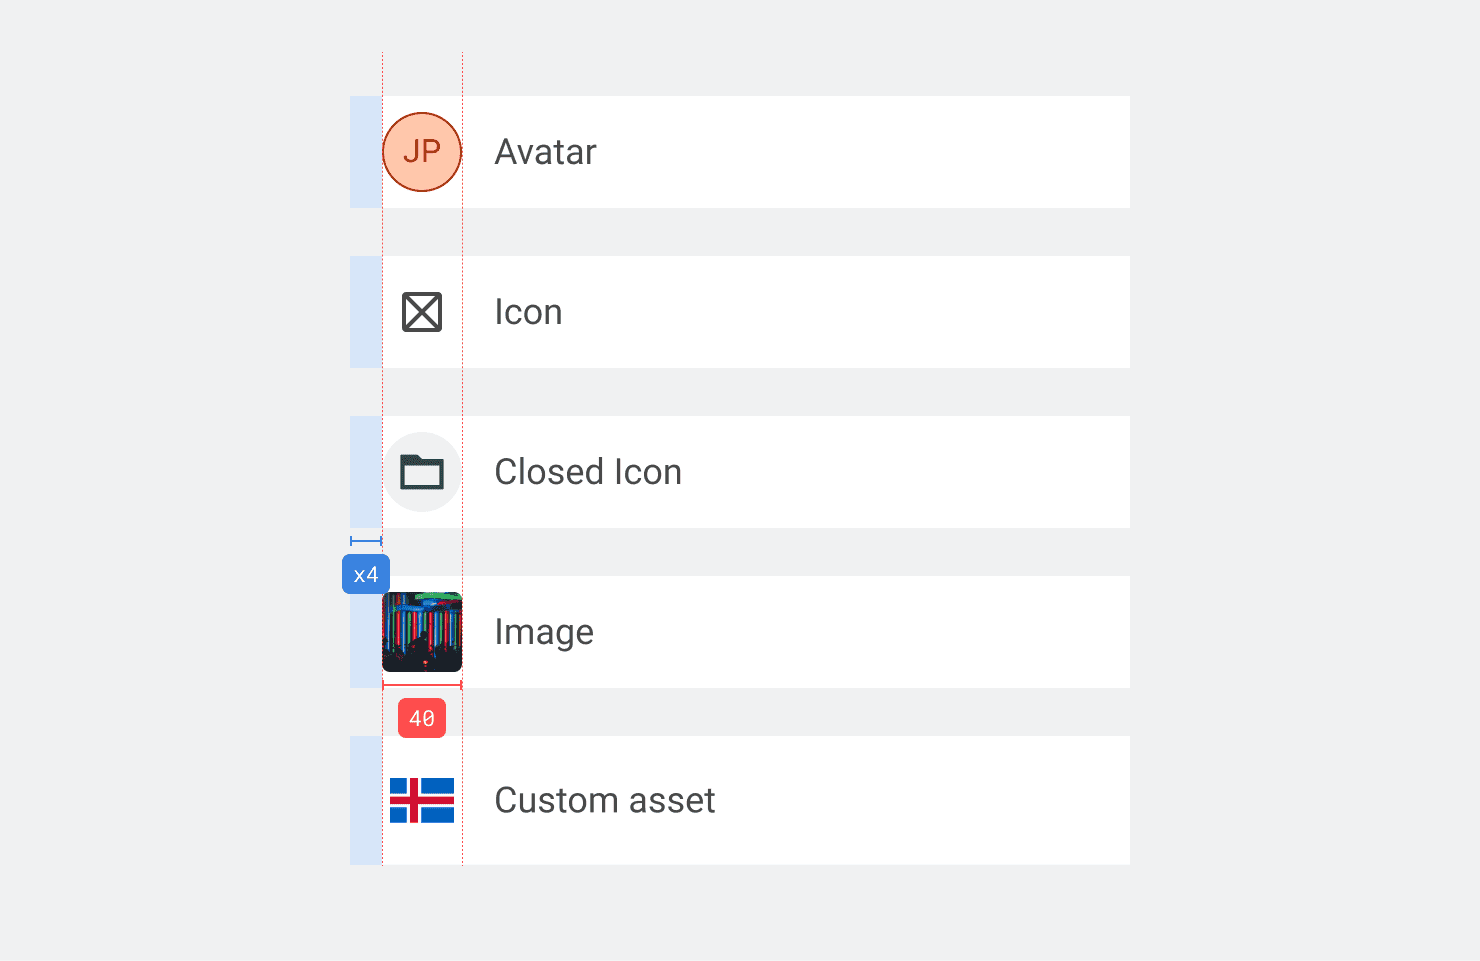This screenshot has height=961, width=1480.
Task: Select the "Icon" label text
Action: coord(528,312)
